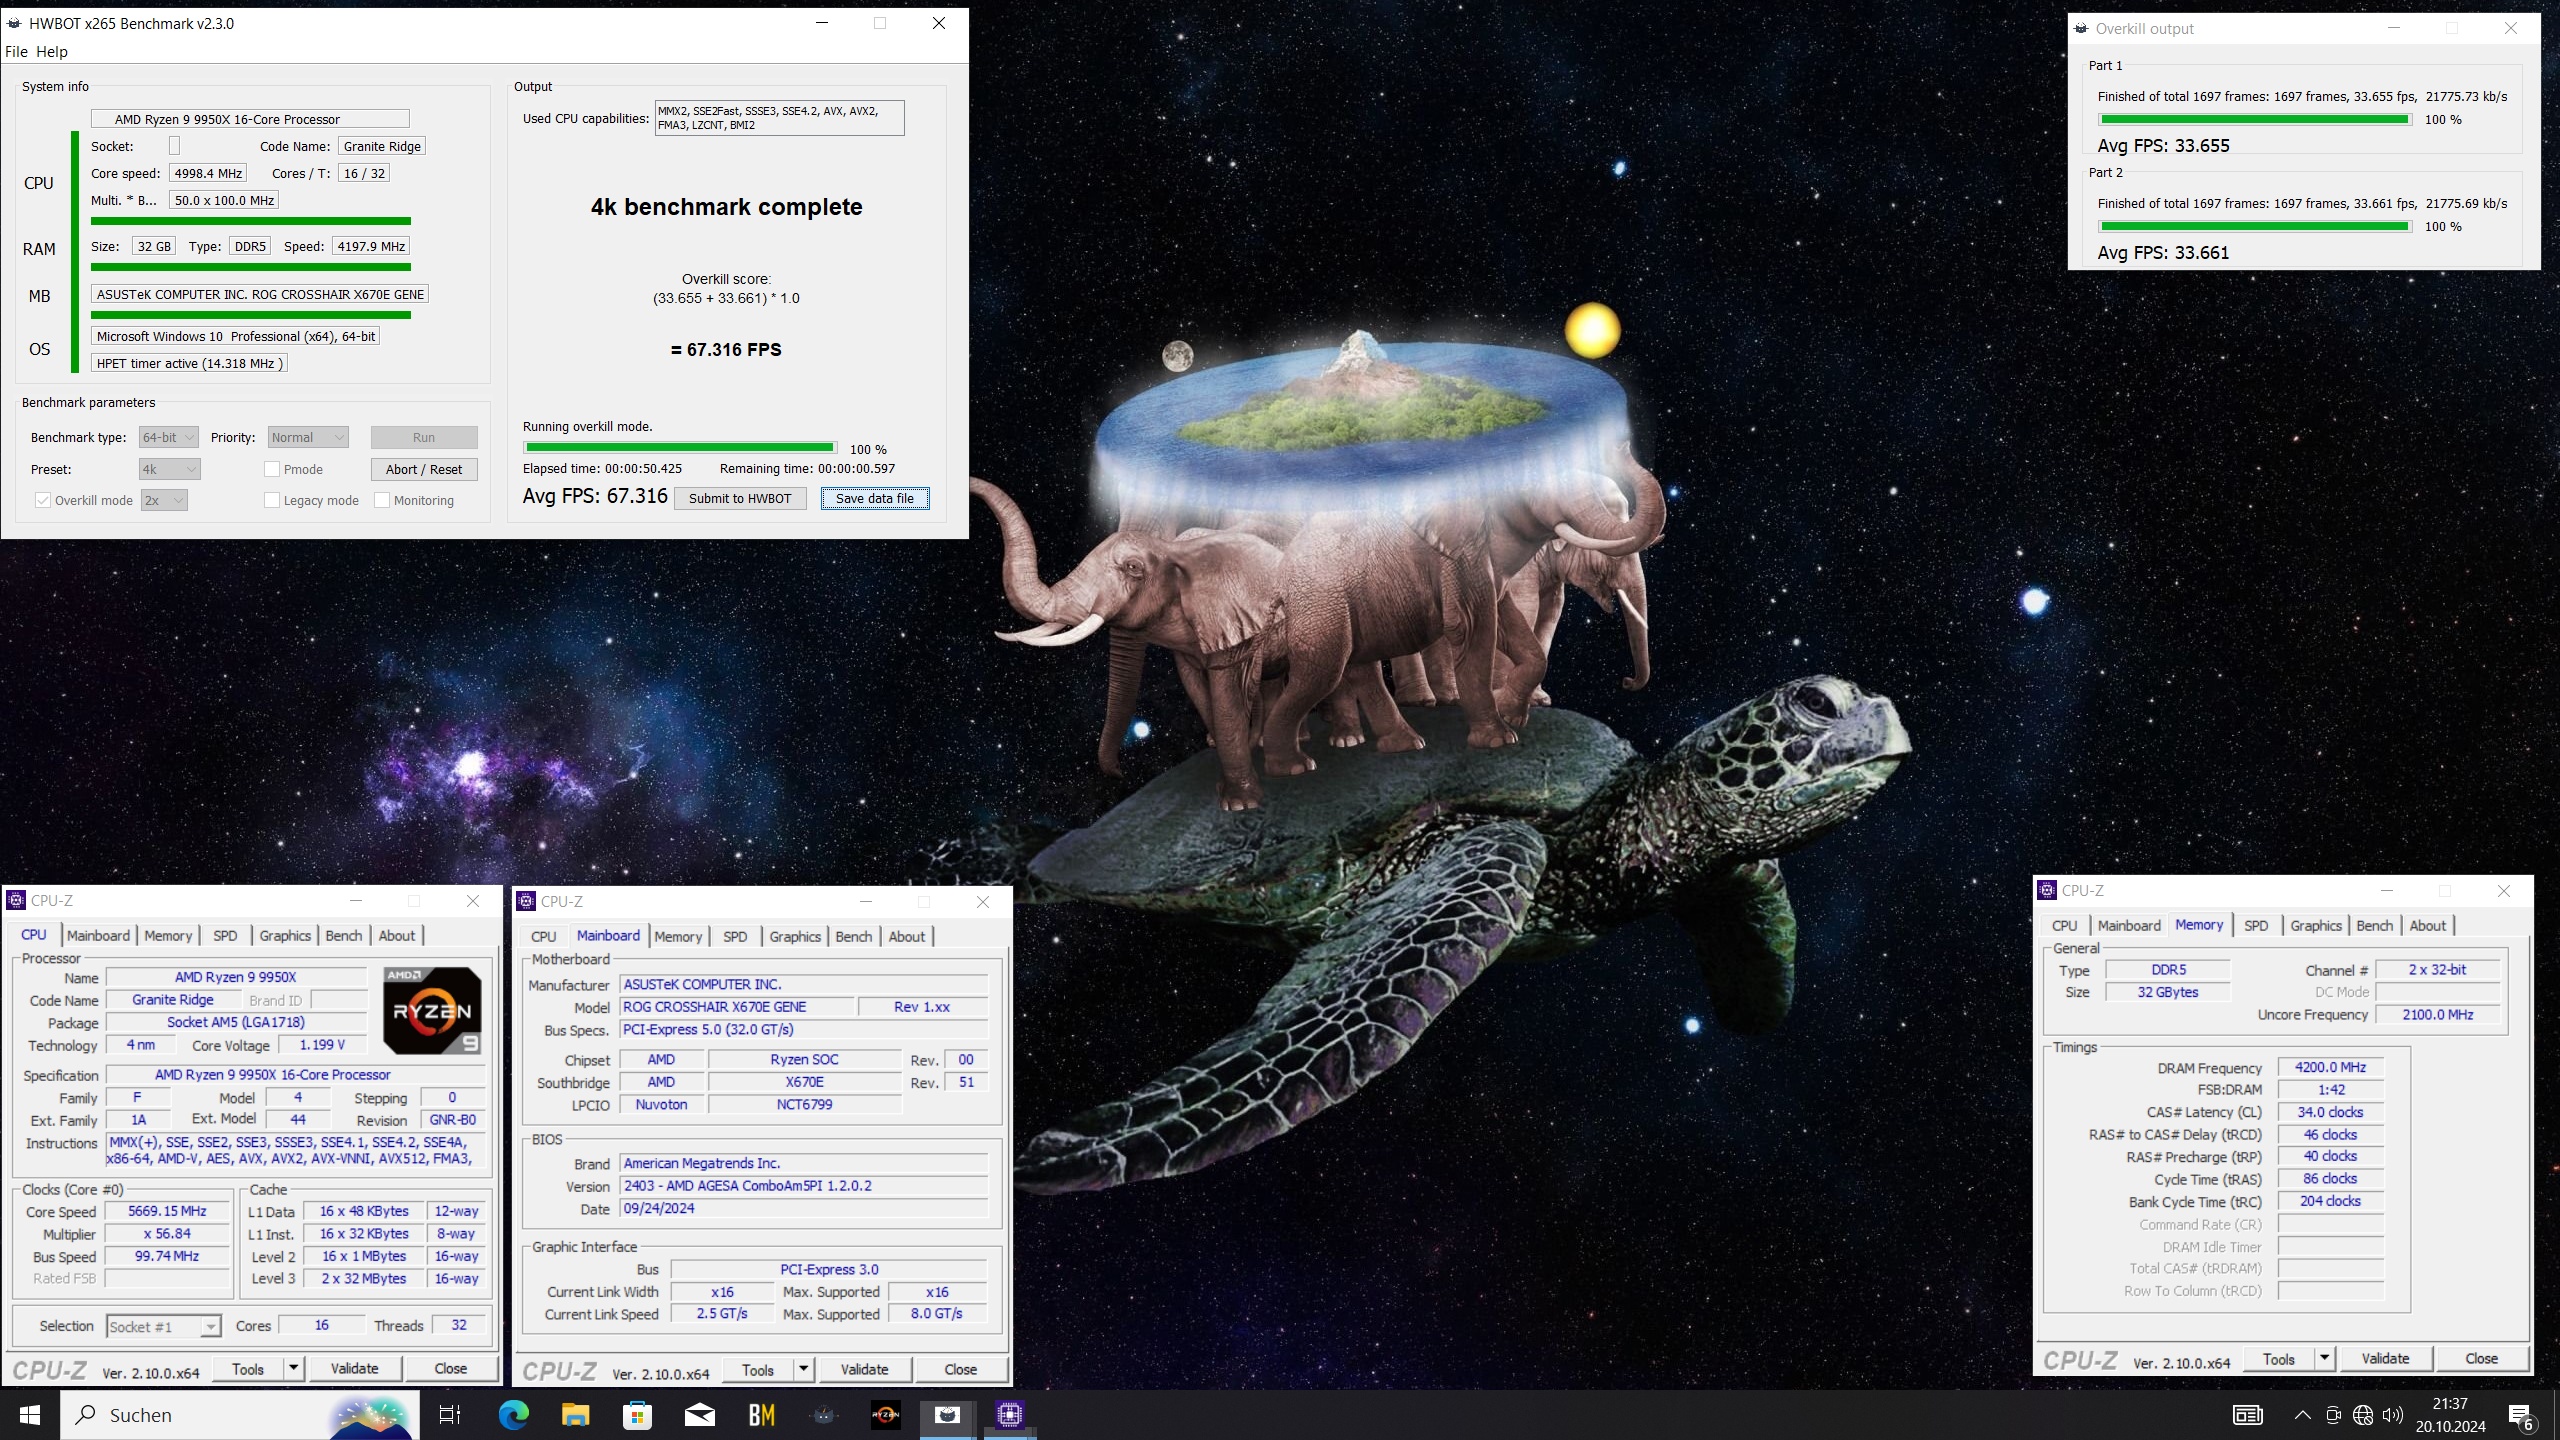Expand Tools arrow in CPU-Z Memory window
The height and width of the screenshot is (1440, 2560).
click(x=2324, y=1358)
